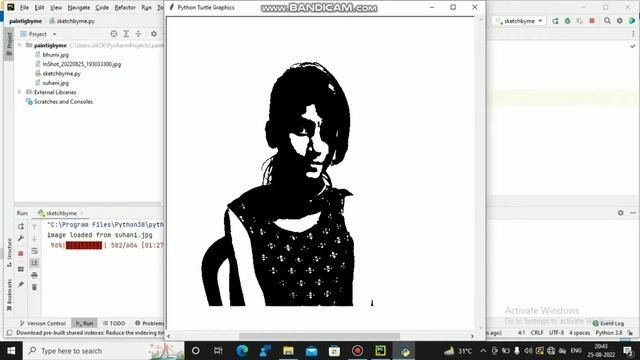640x360 pixels.
Task: Open the Navigate menu
Action: click(x=78, y=7)
